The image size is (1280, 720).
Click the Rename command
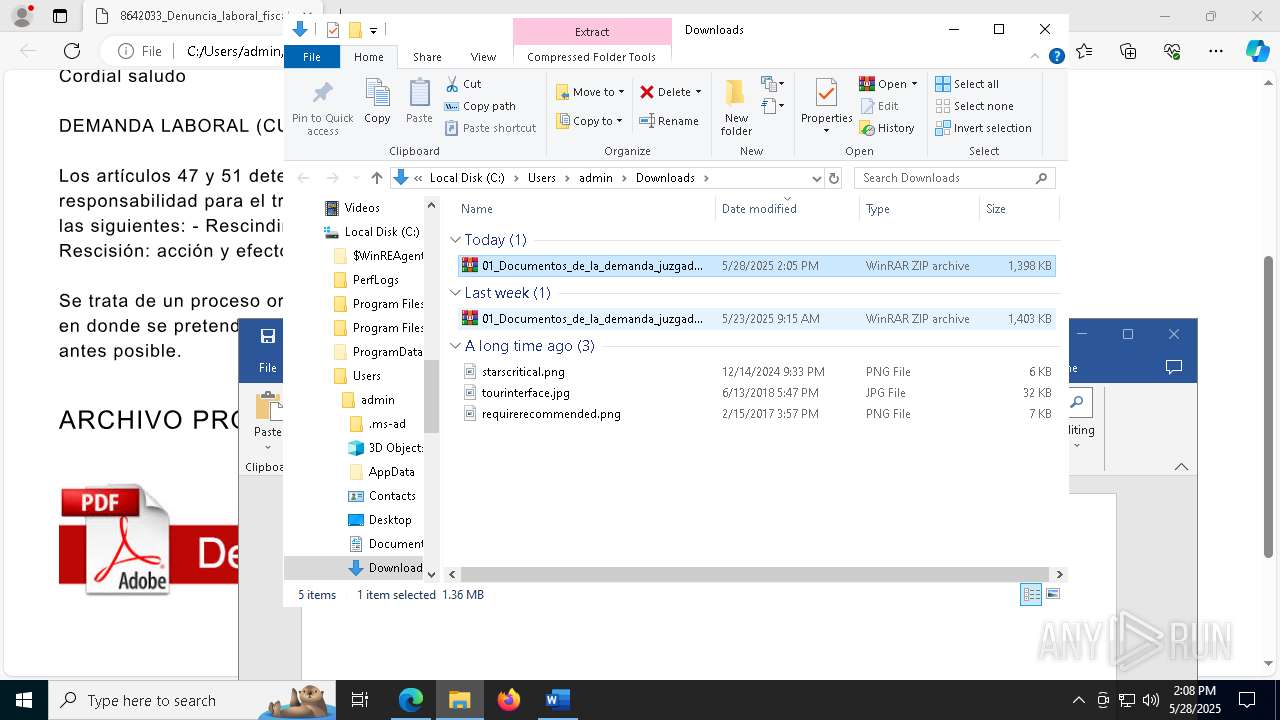coord(669,121)
